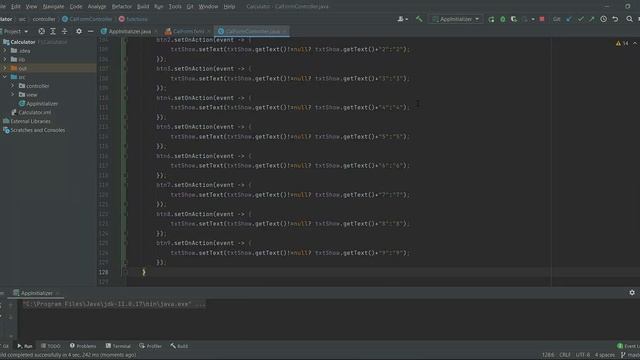The width and height of the screenshot is (640, 360).
Task: Open the Refactor menu
Action: [122, 7]
